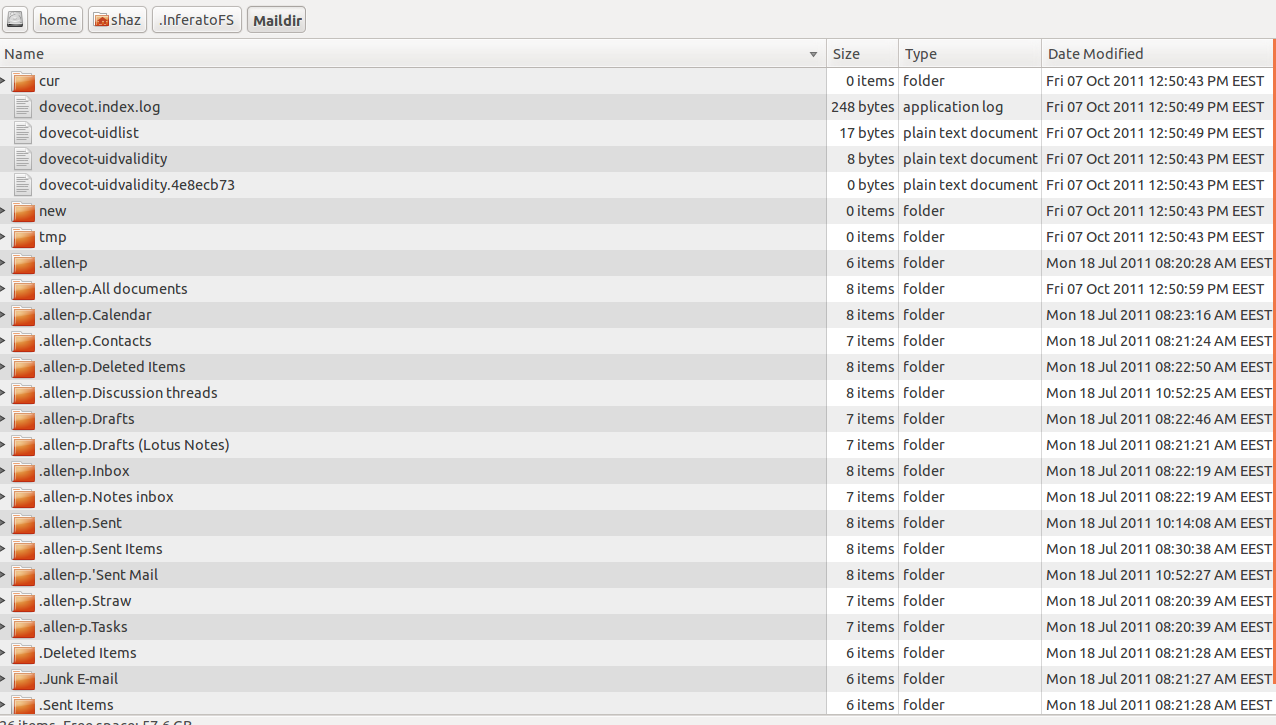
Task: Sort files by Size column header
Action: tap(846, 54)
